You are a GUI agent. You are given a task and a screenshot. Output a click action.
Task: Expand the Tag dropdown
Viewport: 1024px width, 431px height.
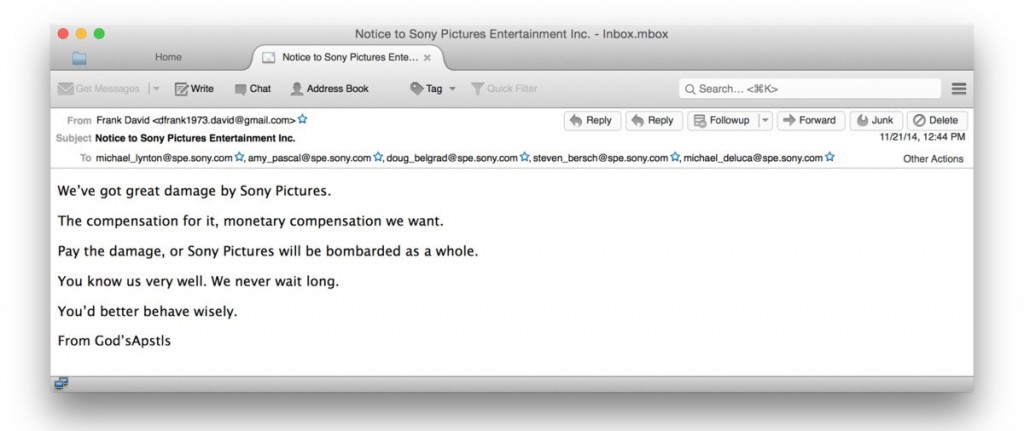(433, 89)
